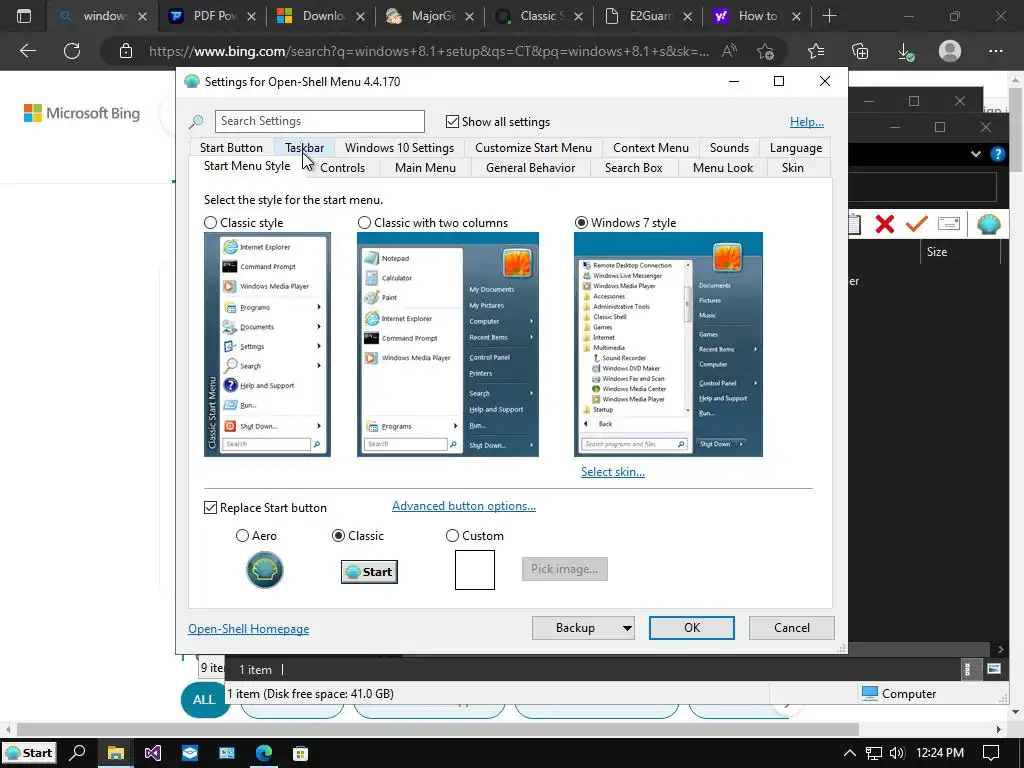Click red X delete icon in background window
Image resolution: width=1024 pixels, height=768 pixels.
point(885,224)
